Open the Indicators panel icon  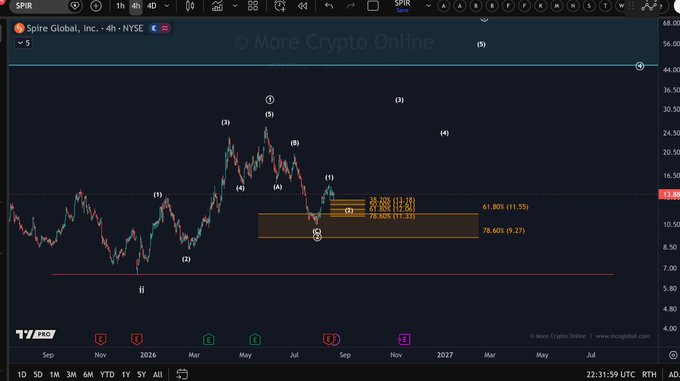(x=217, y=6)
